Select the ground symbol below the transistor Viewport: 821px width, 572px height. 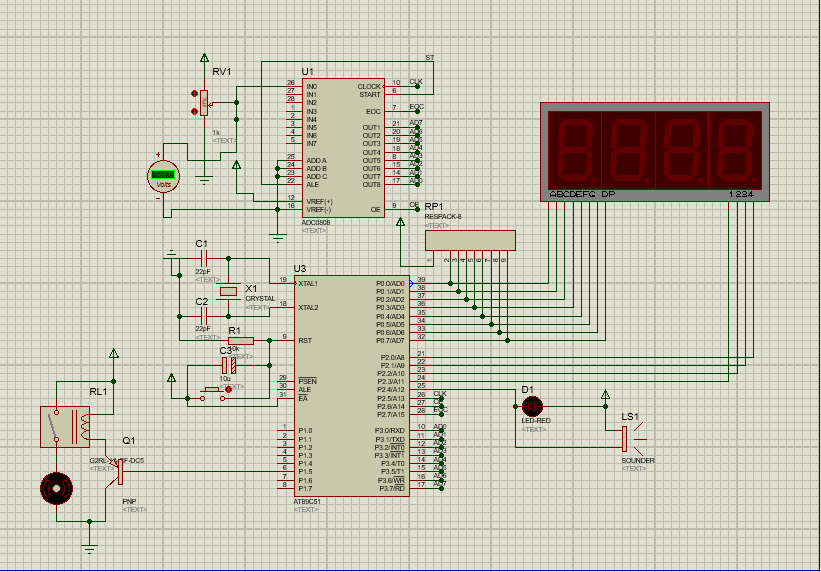pos(90,548)
